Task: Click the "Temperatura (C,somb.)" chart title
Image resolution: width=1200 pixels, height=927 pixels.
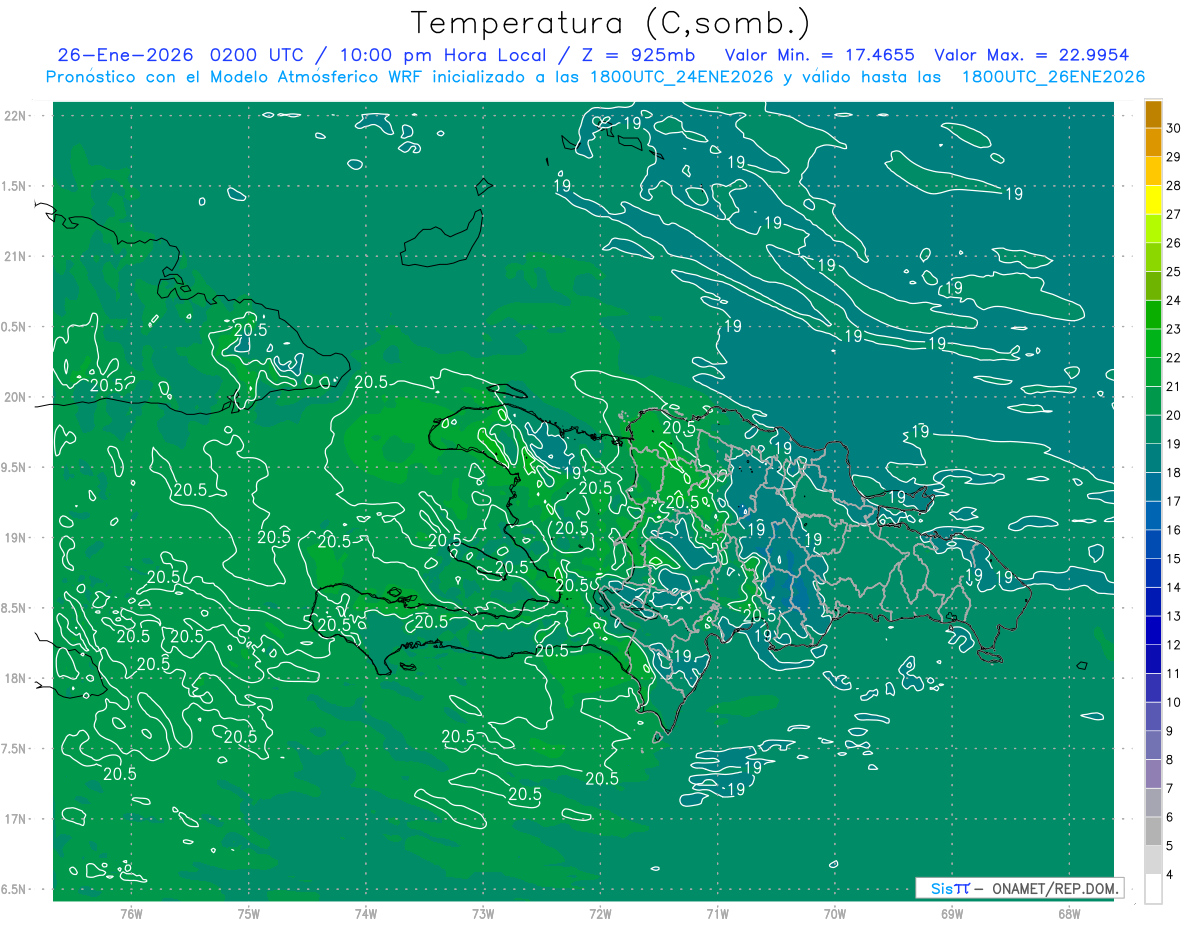Action: point(611,24)
